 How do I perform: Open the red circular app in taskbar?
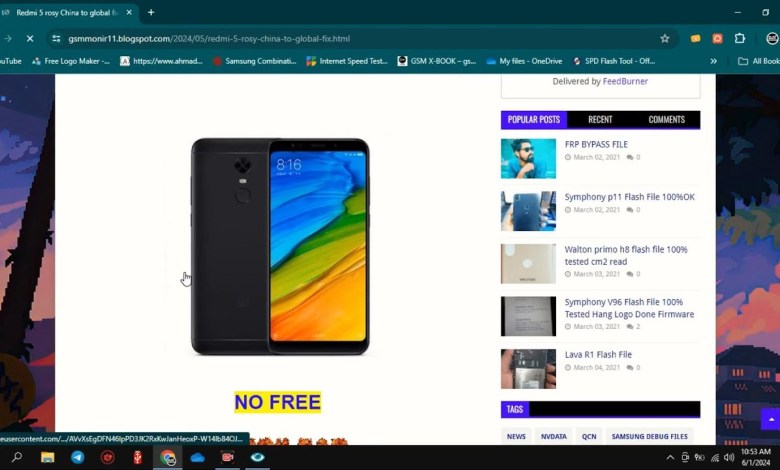click(107, 457)
